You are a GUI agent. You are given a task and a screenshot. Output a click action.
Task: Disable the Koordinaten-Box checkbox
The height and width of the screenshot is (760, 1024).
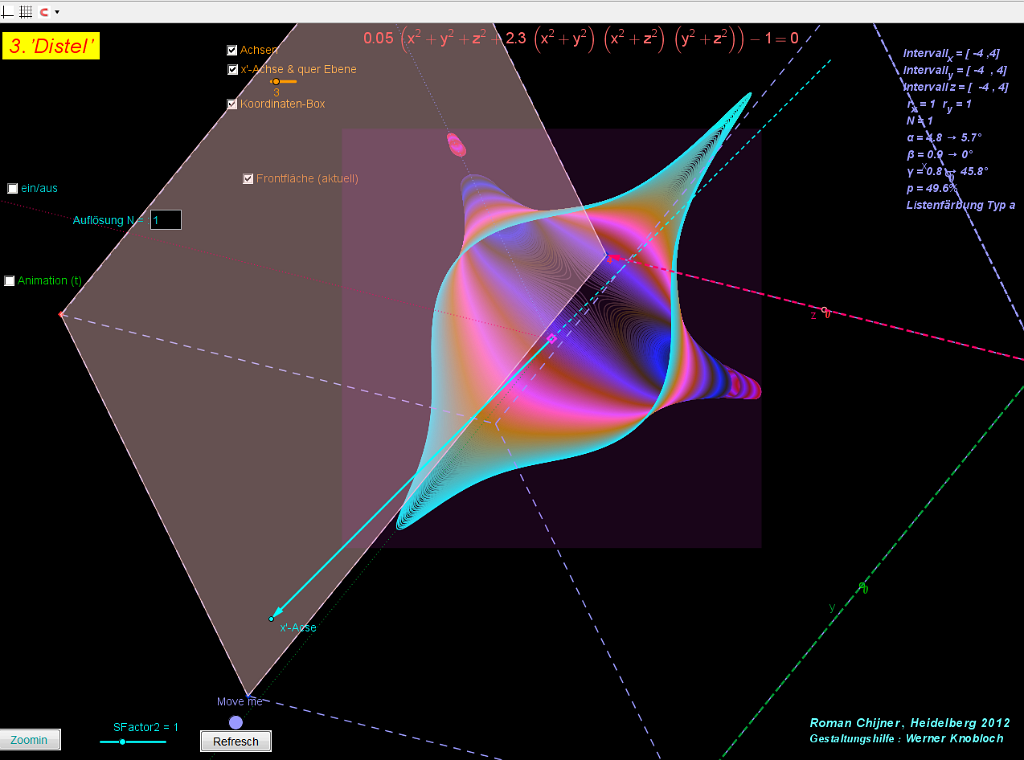pyautogui.click(x=233, y=104)
